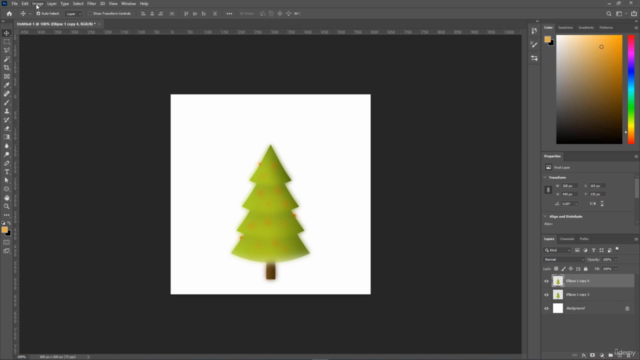Open the rotation angle dropdown
The height and width of the screenshot is (360, 640).
(576, 204)
